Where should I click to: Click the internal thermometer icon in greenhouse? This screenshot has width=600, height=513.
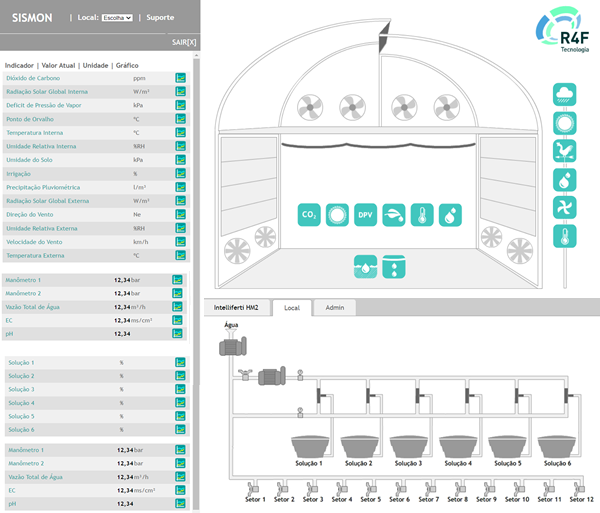422,215
